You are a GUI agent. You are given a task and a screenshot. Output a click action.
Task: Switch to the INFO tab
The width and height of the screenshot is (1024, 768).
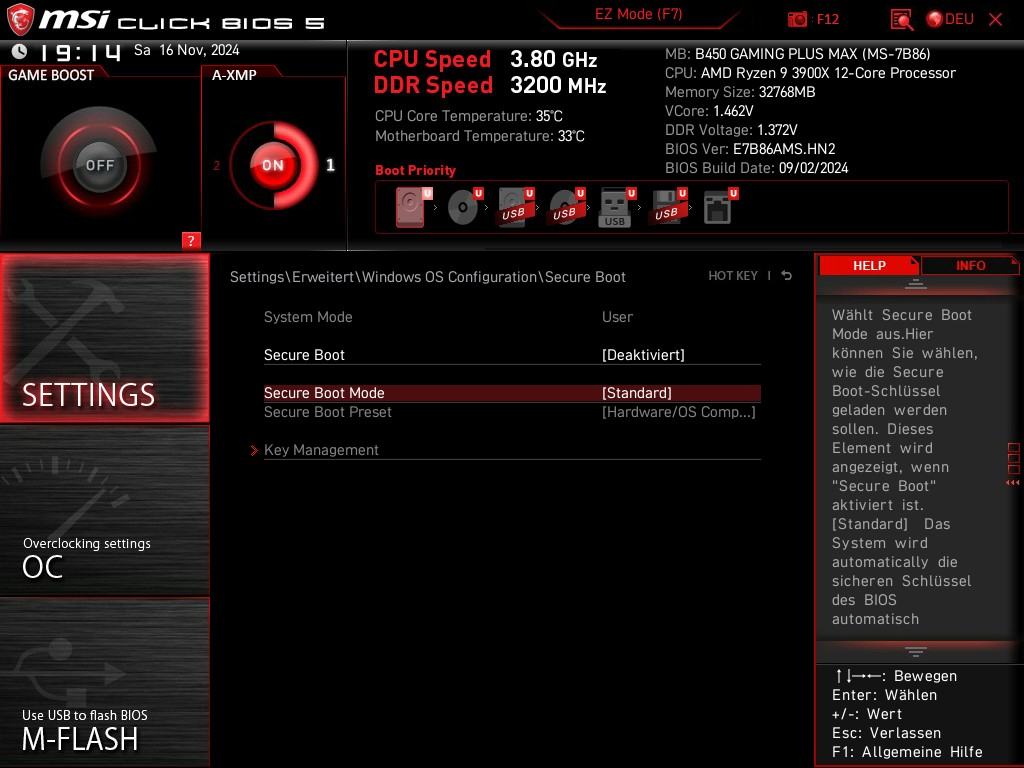pyautogui.click(x=970, y=265)
